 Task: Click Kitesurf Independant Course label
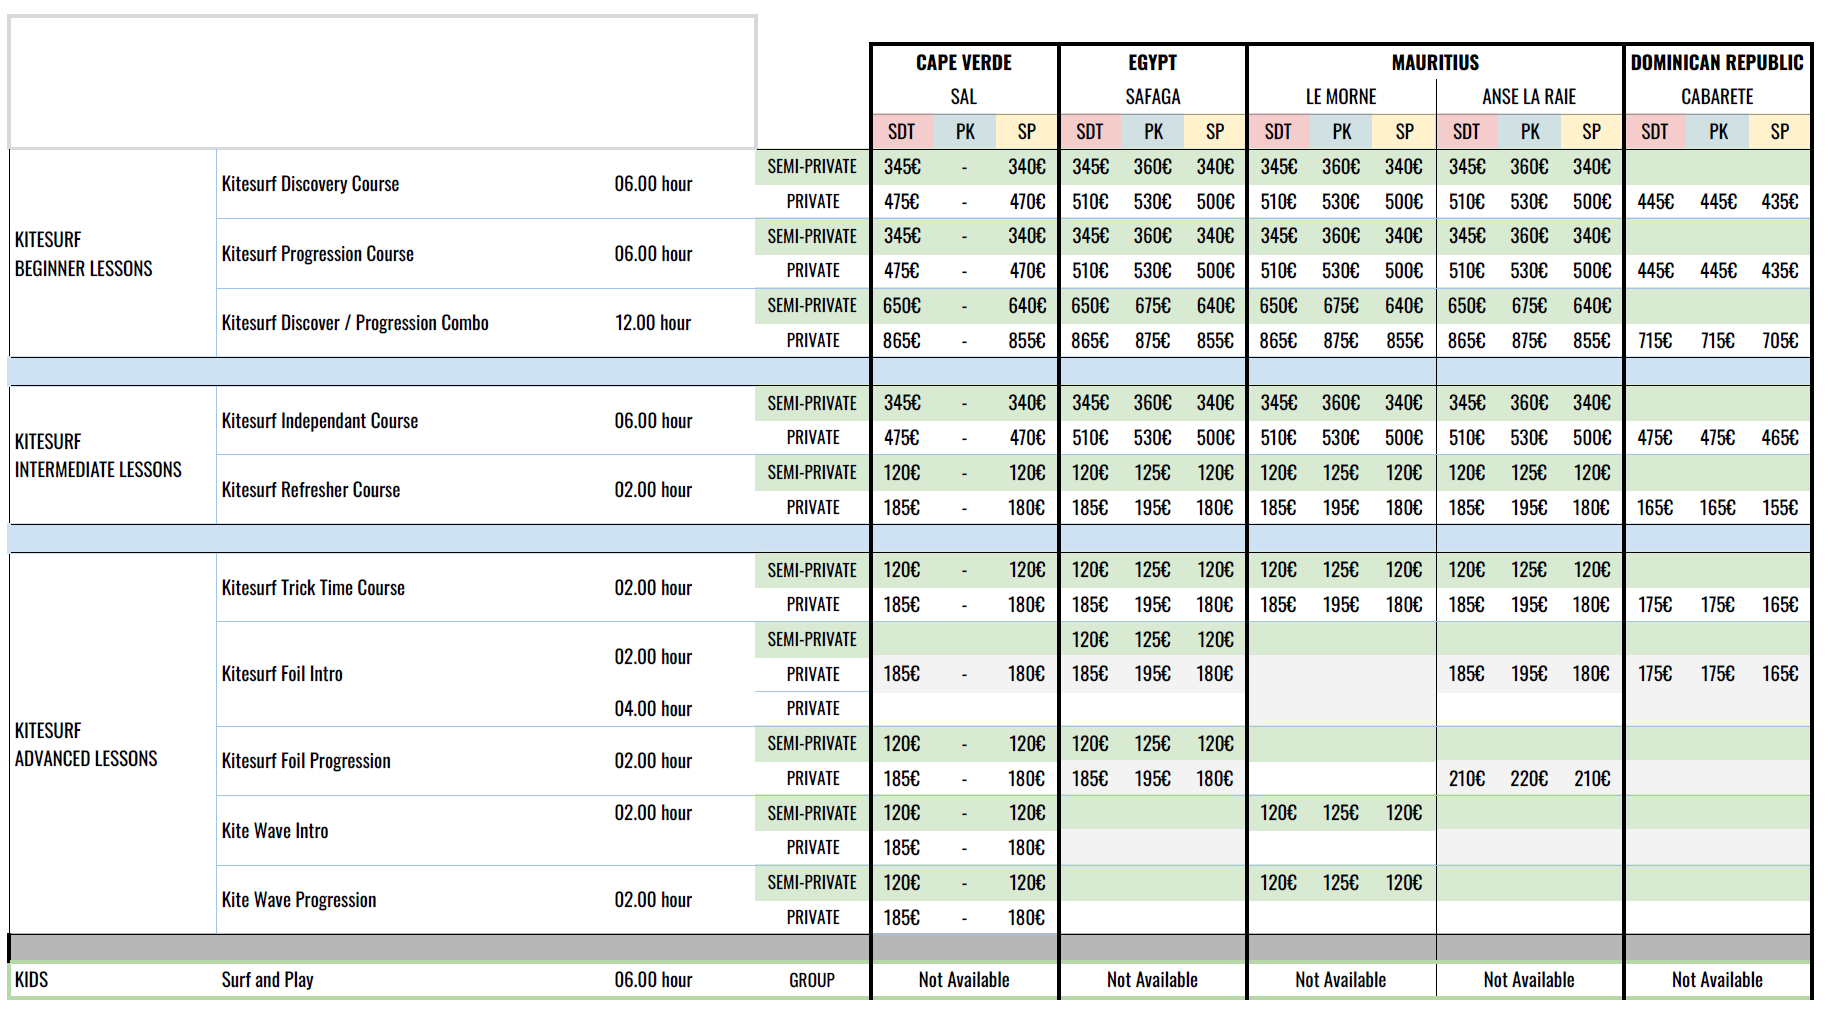[320, 421]
